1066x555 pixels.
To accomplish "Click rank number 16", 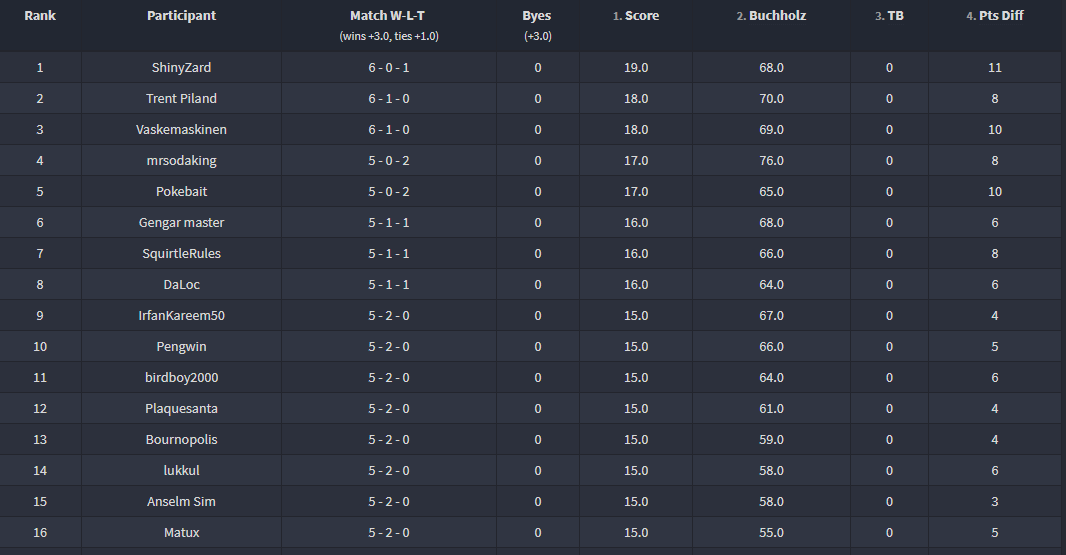I will (x=40, y=533).
